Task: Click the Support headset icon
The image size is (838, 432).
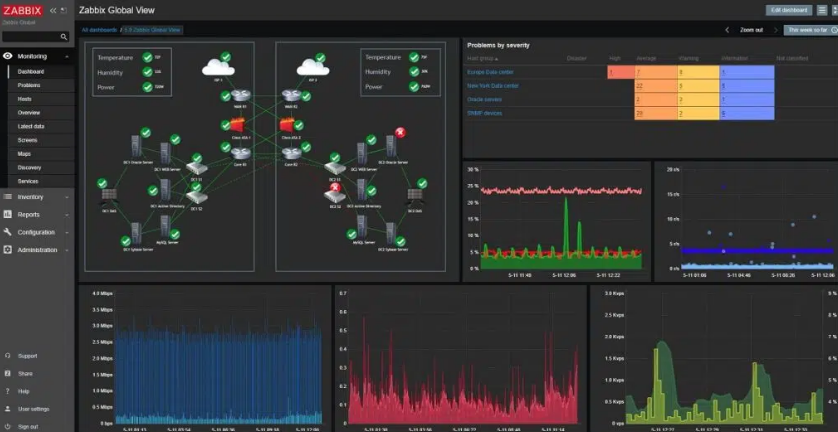Action: click(7, 356)
